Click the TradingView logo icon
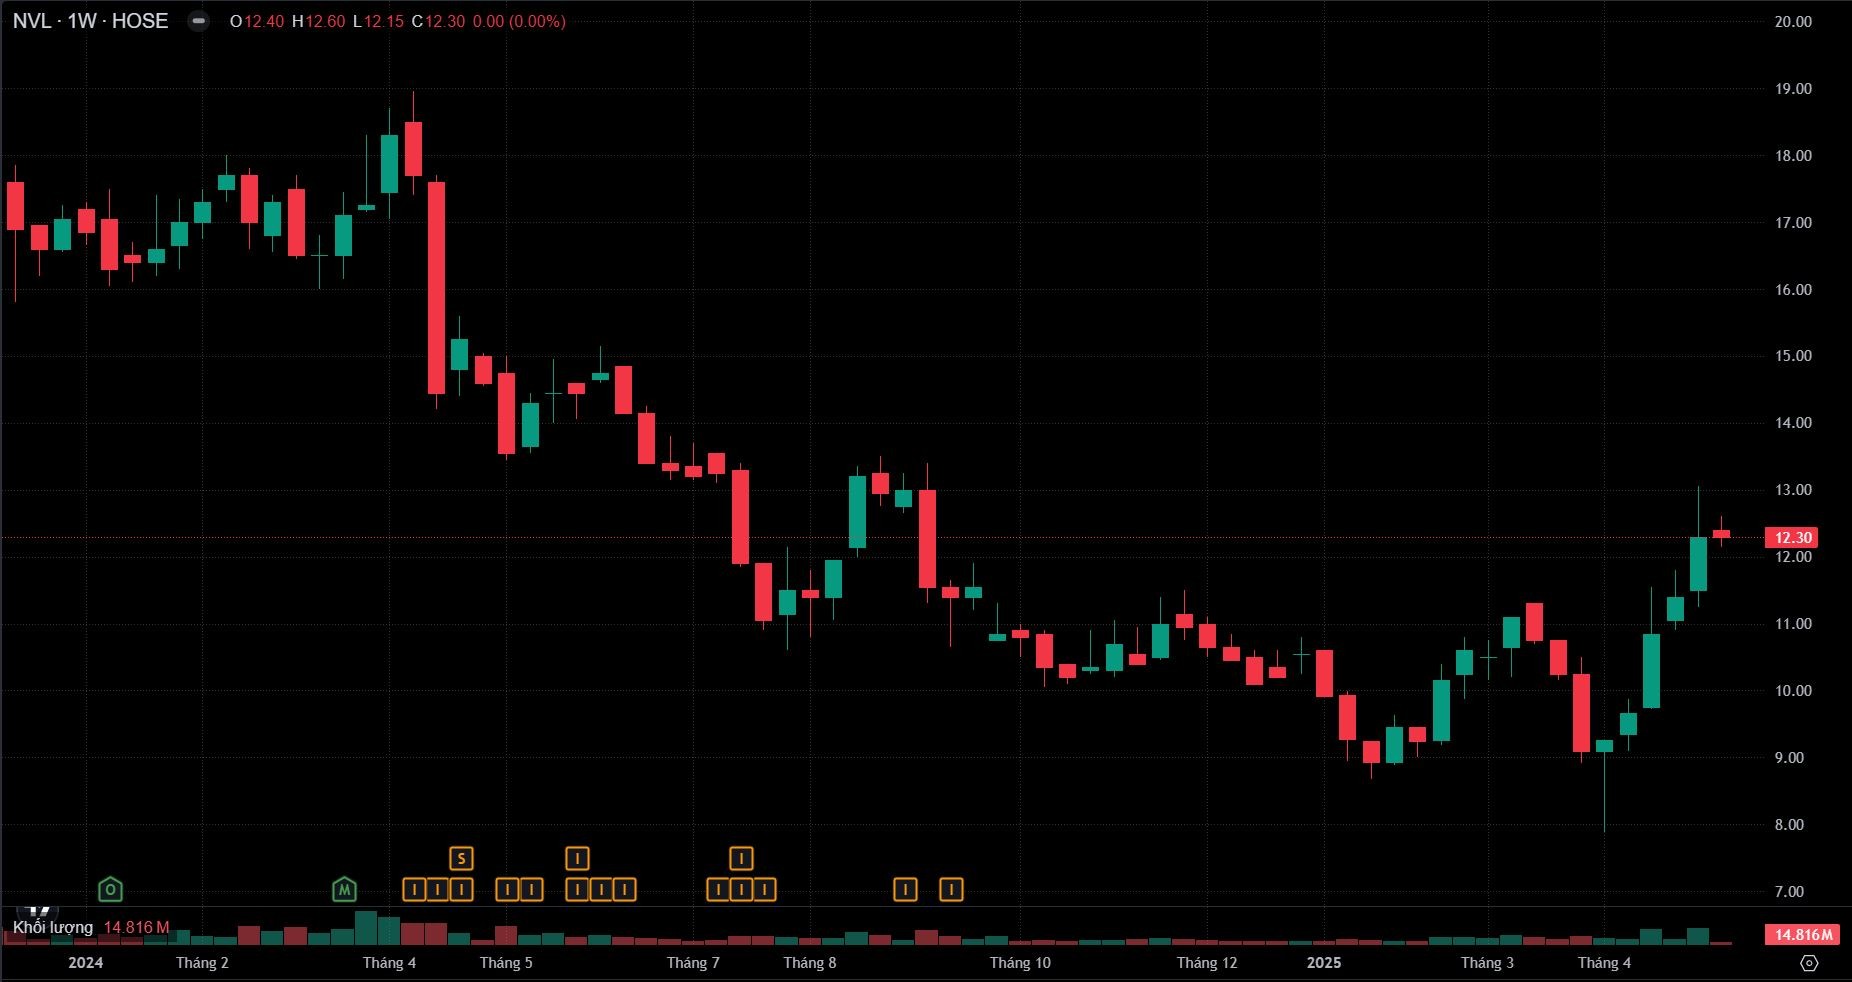The height and width of the screenshot is (982, 1852). pos(38,911)
